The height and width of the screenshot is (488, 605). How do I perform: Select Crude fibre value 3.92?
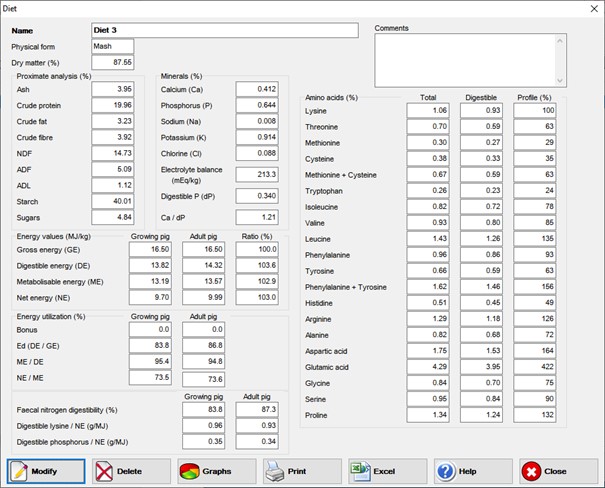(x=113, y=137)
